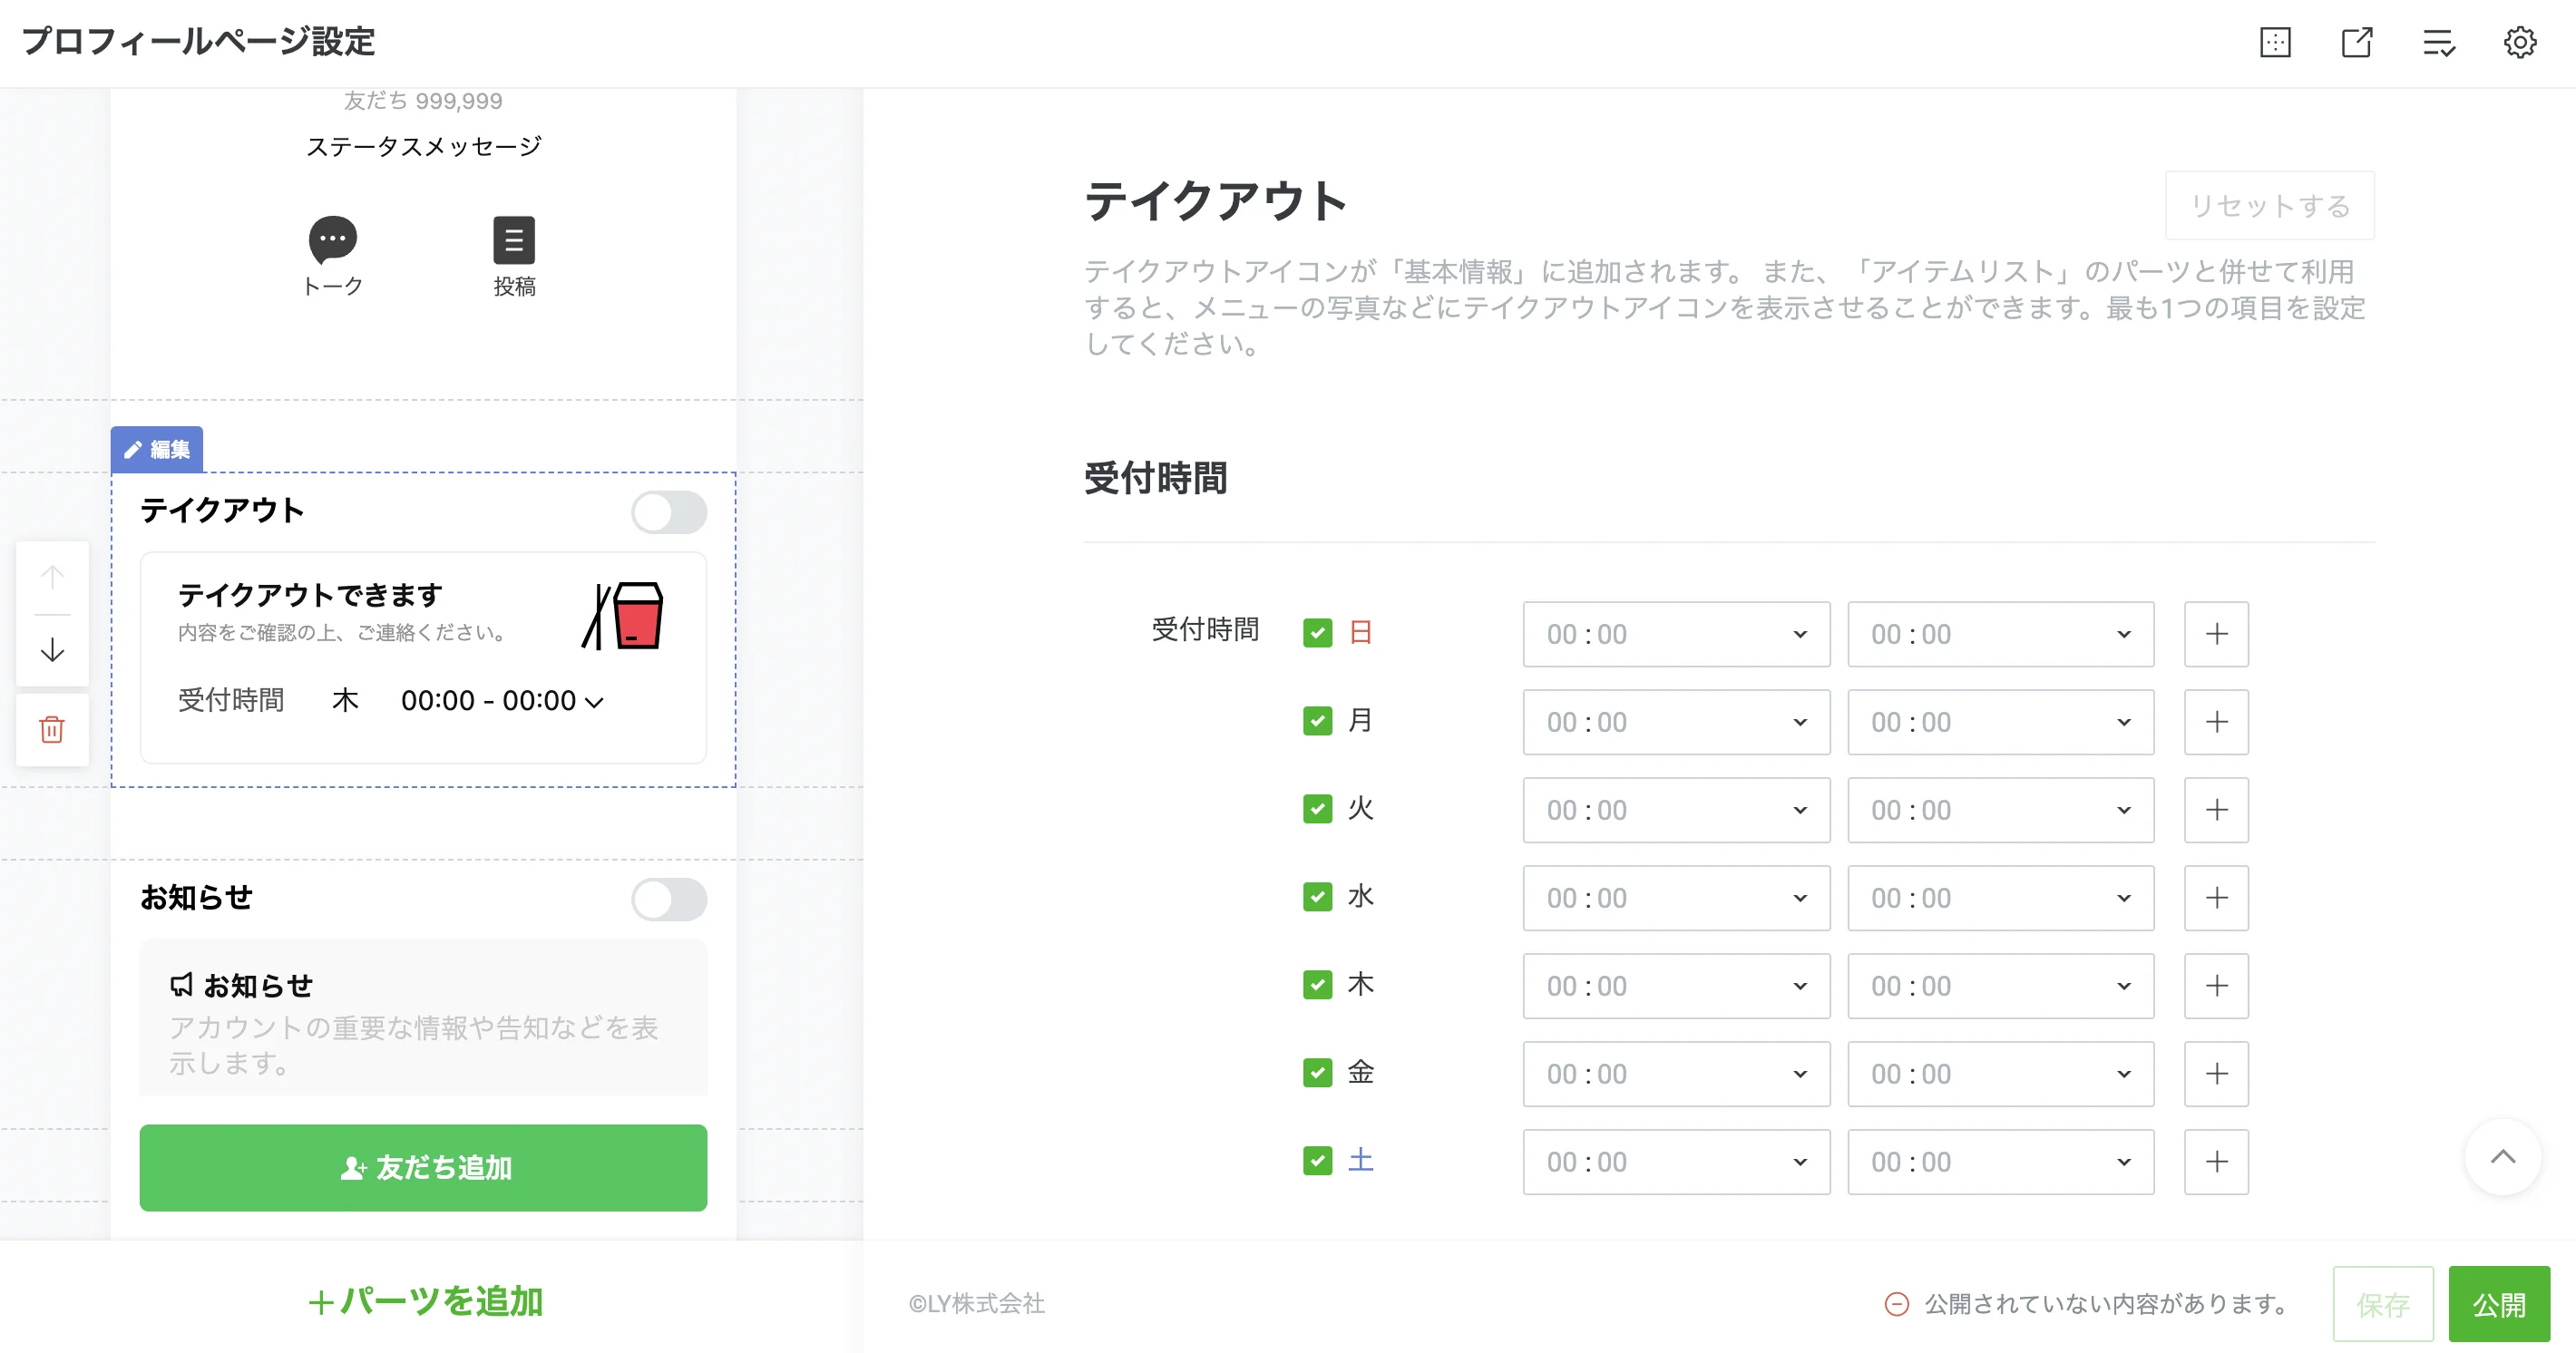Click the Talk (トーク) chat bubble icon
The image size is (2576, 1353).
click(333, 239)
